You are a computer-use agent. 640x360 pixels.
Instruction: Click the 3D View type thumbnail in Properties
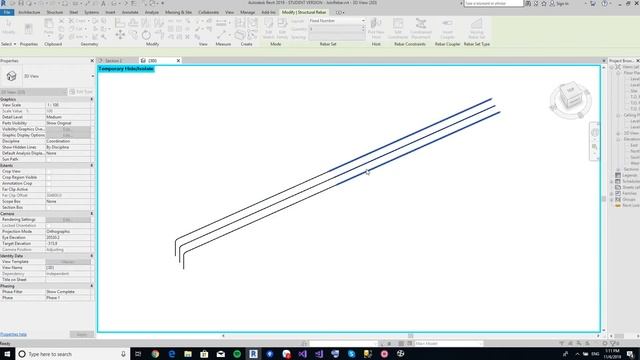point(11,76)
